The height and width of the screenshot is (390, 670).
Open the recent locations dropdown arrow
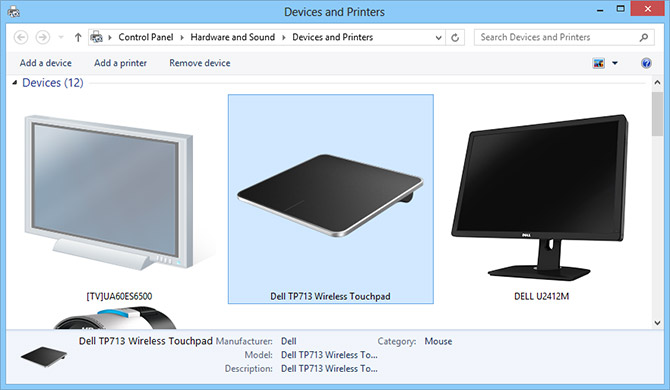pos(61,38)
